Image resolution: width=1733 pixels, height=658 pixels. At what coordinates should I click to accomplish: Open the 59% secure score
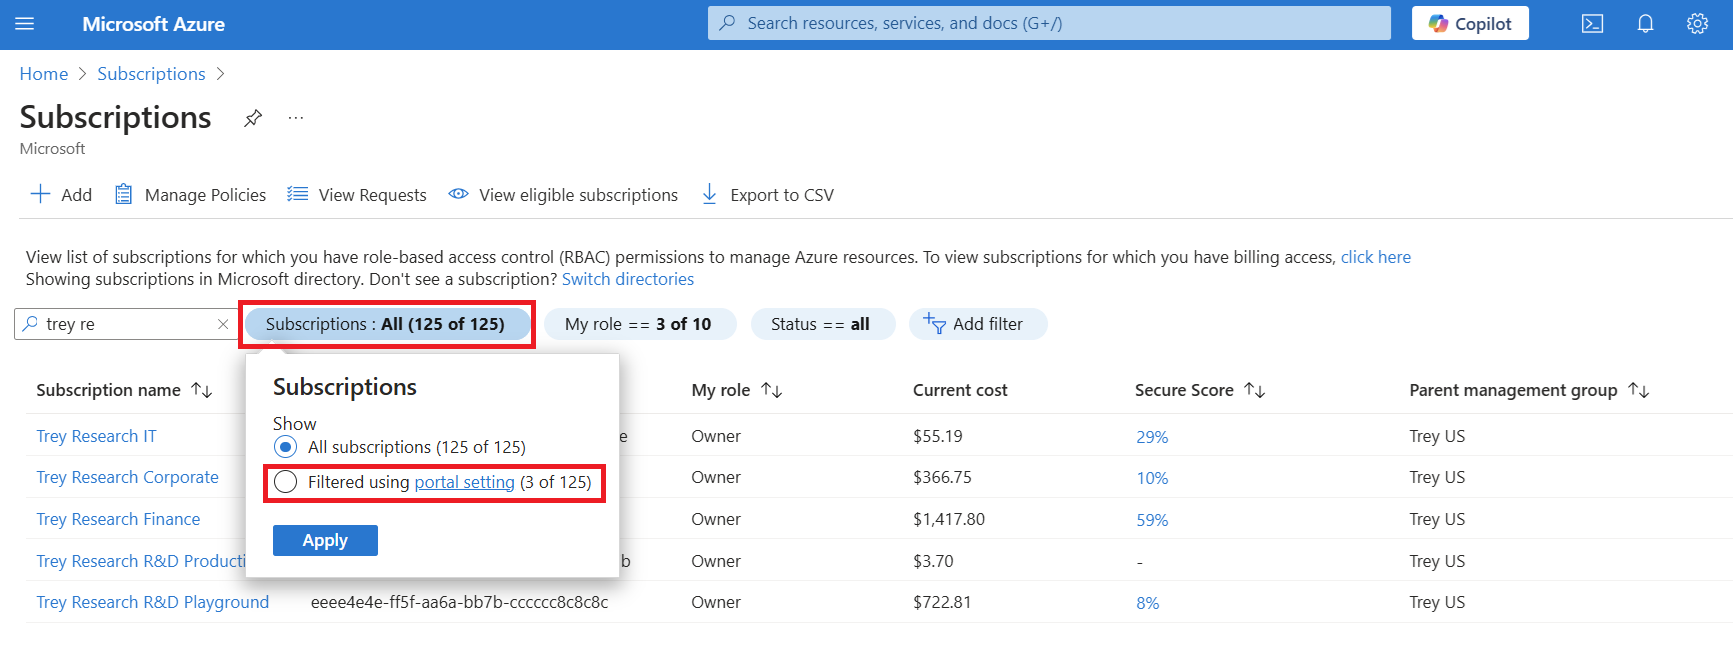point(1152,520)
